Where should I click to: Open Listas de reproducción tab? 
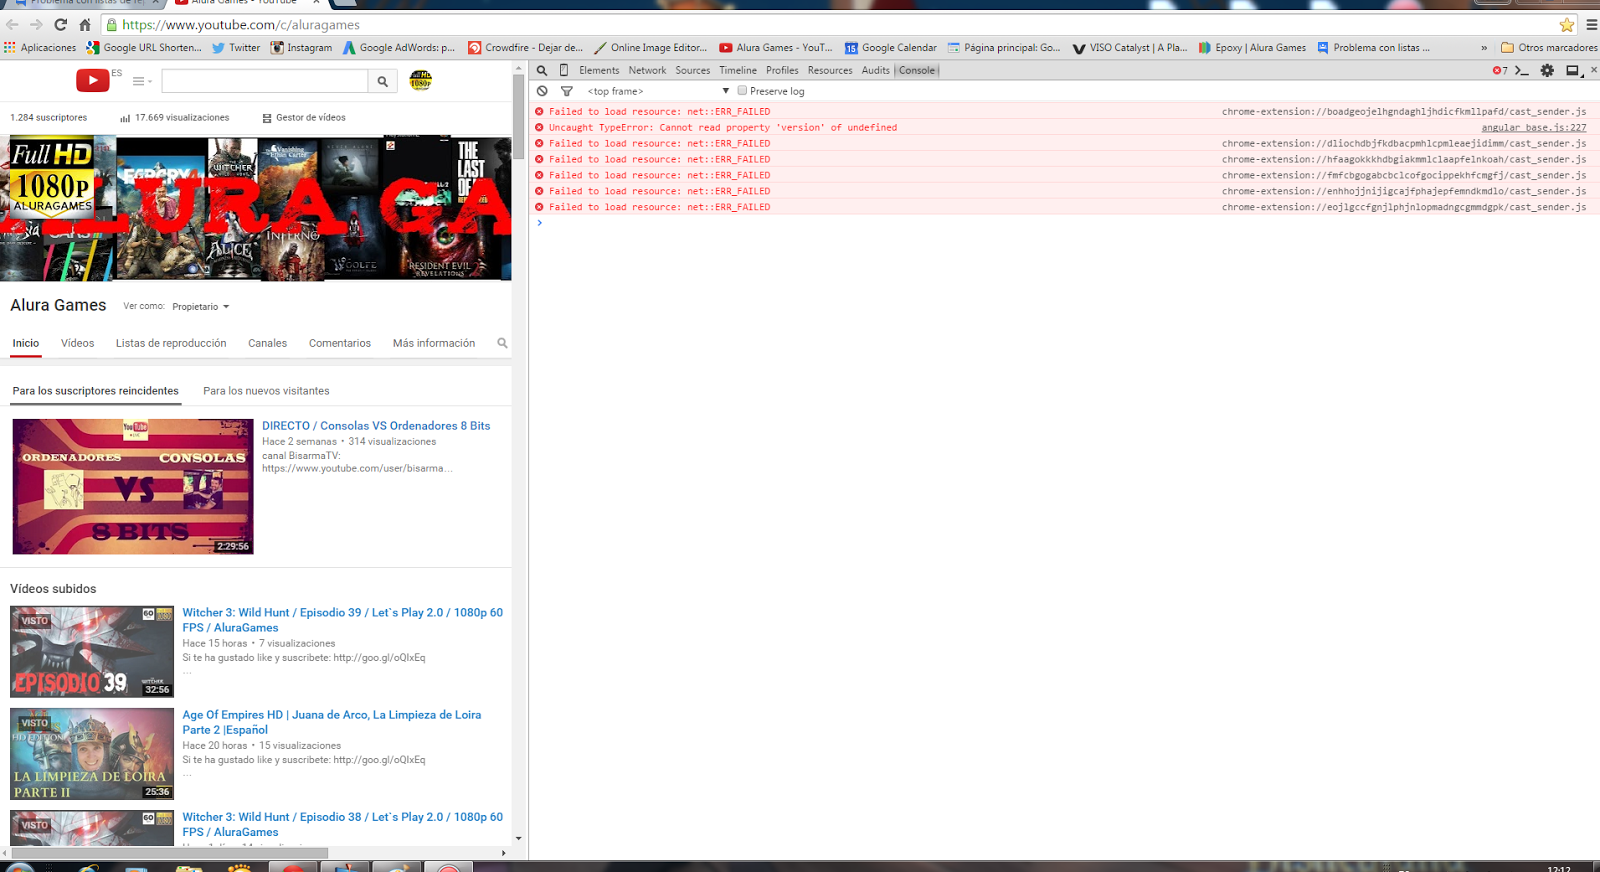point(171,343)
